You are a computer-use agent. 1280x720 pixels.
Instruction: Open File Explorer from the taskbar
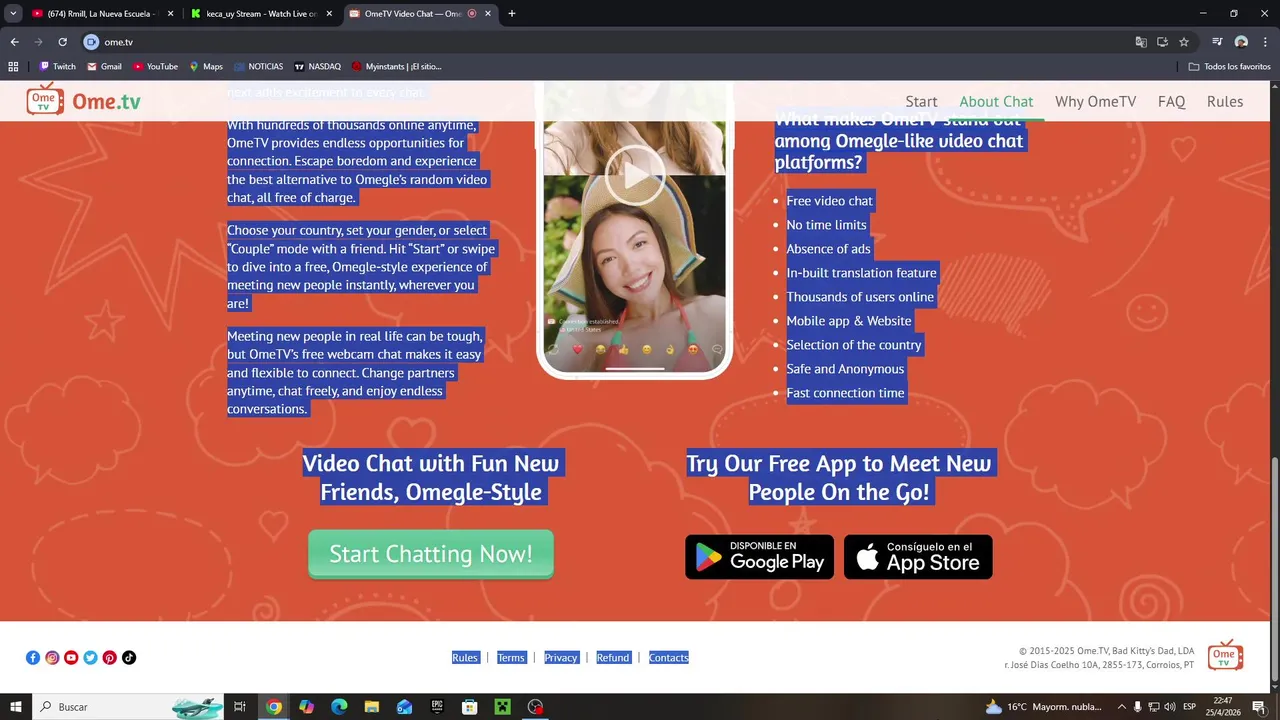[371, 707]
